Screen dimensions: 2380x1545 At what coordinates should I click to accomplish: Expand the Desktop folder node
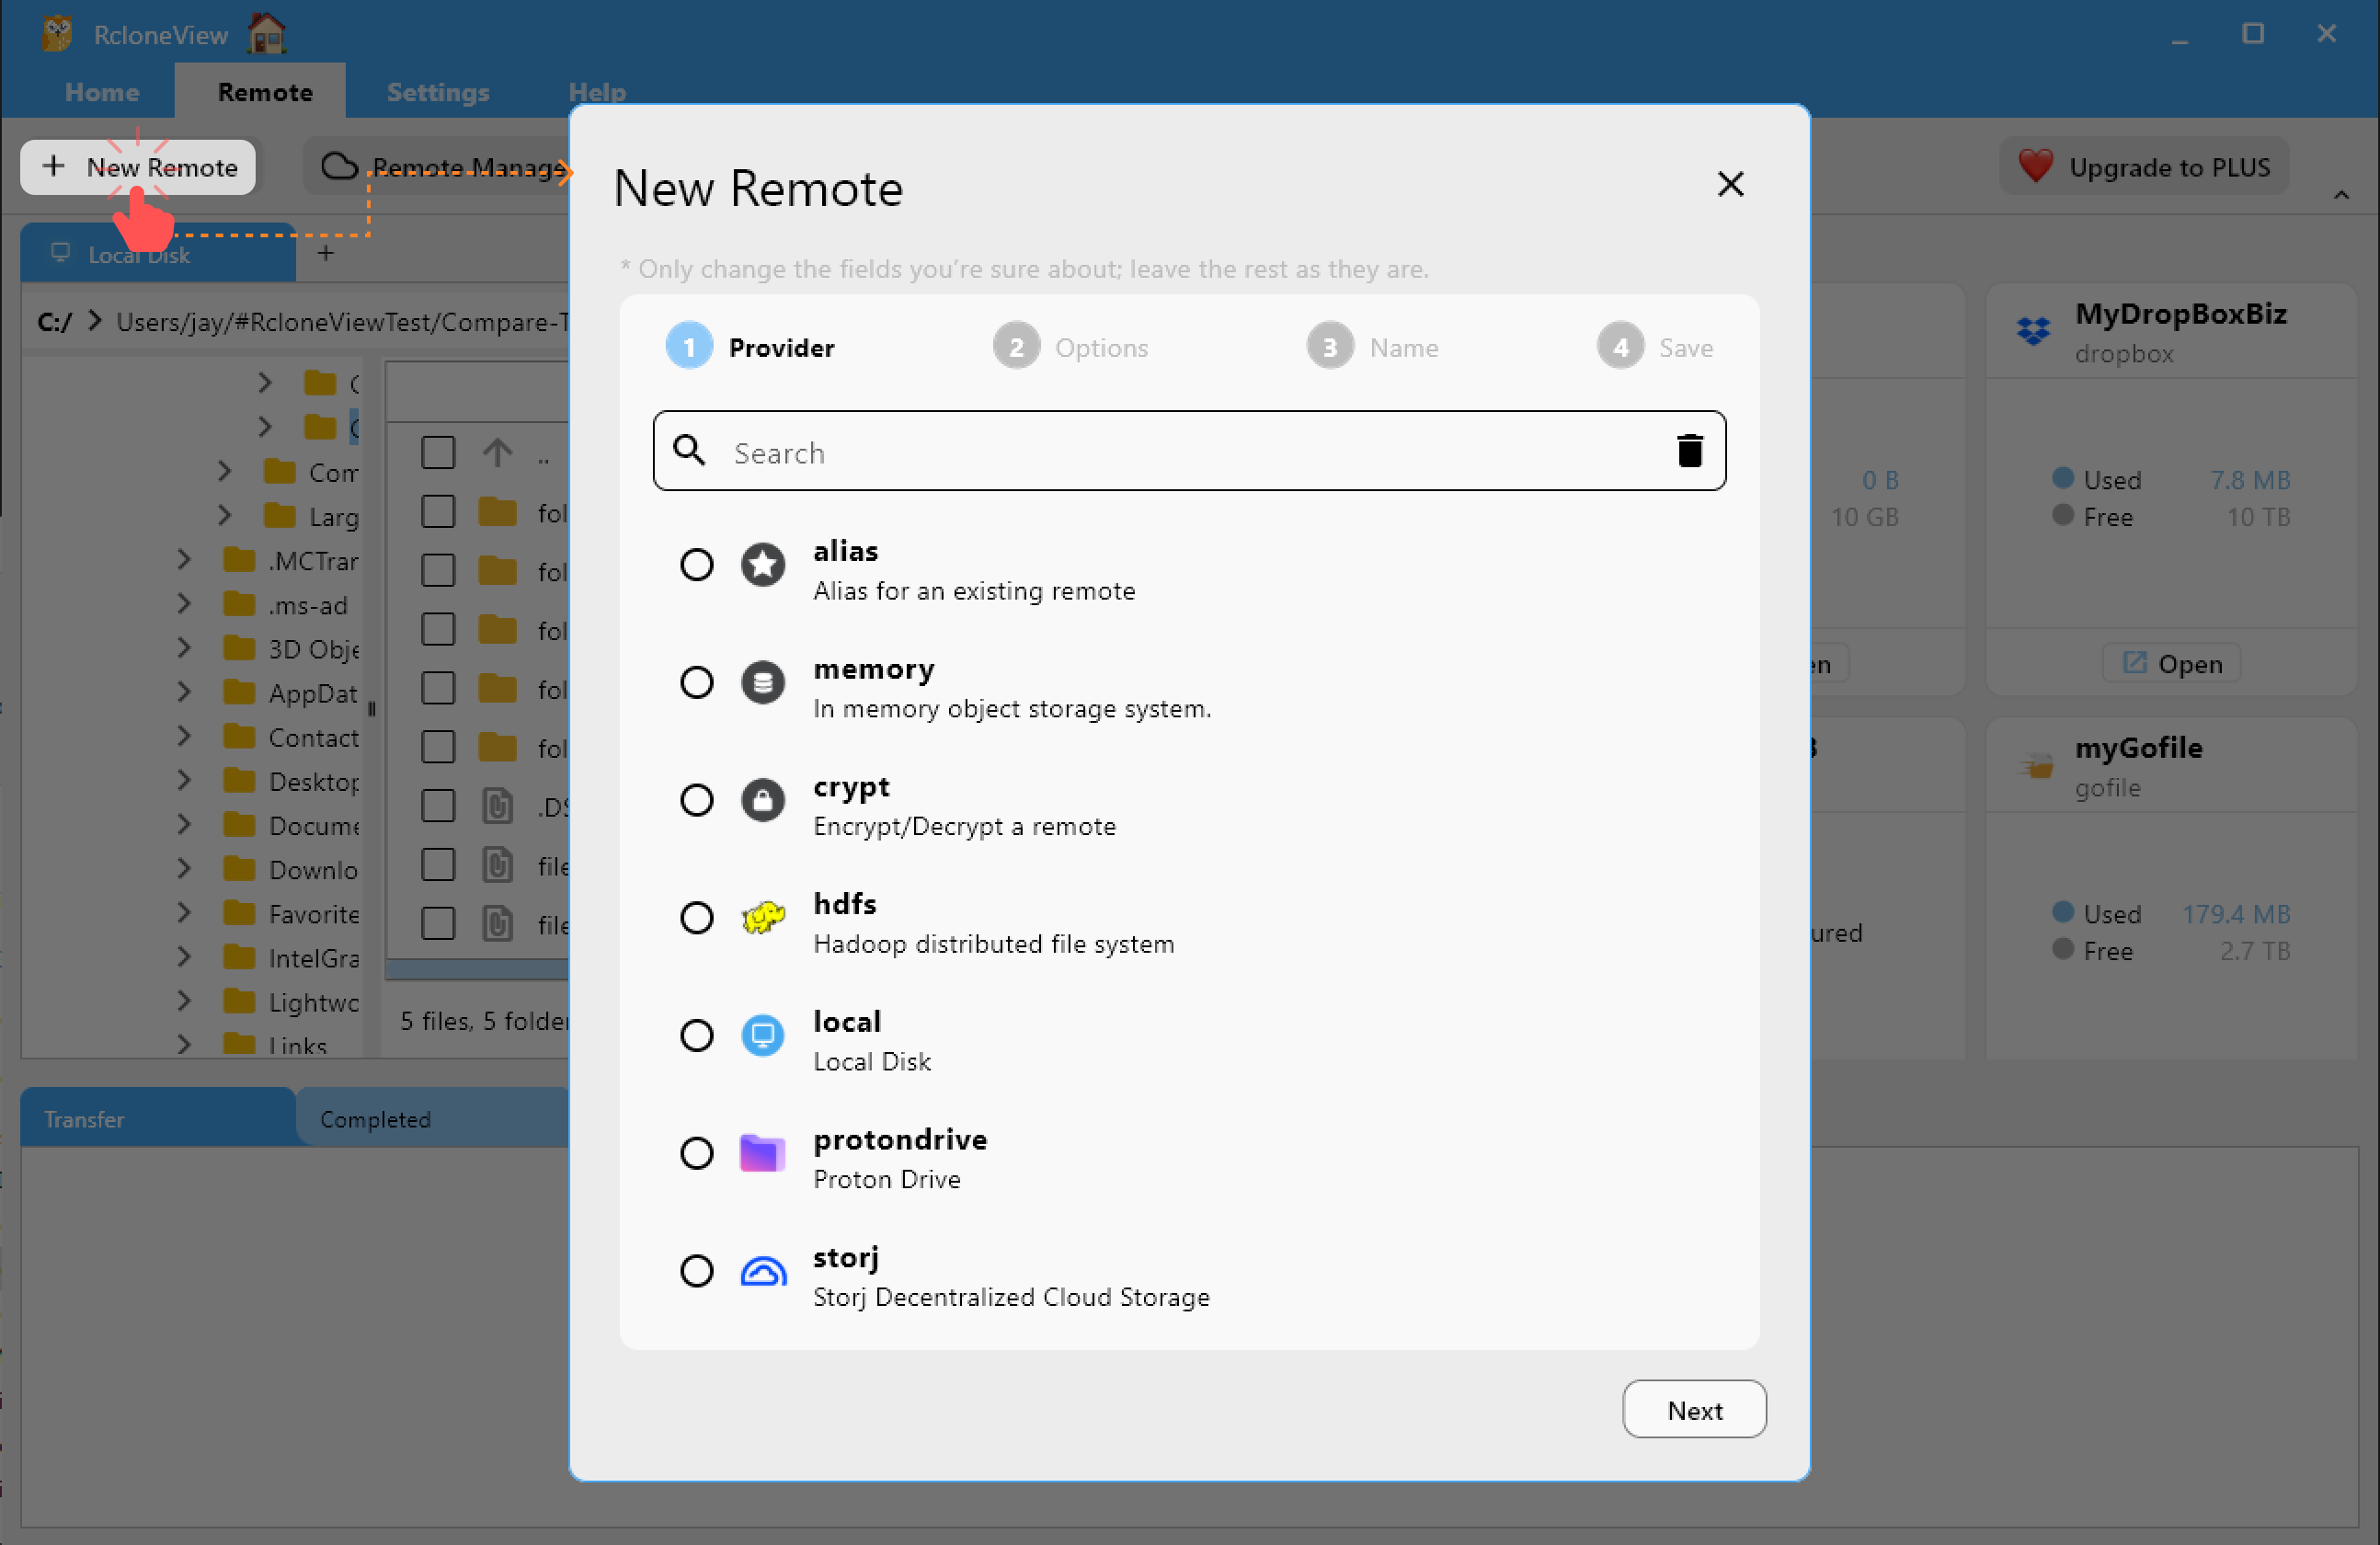[x=184, y=781]
